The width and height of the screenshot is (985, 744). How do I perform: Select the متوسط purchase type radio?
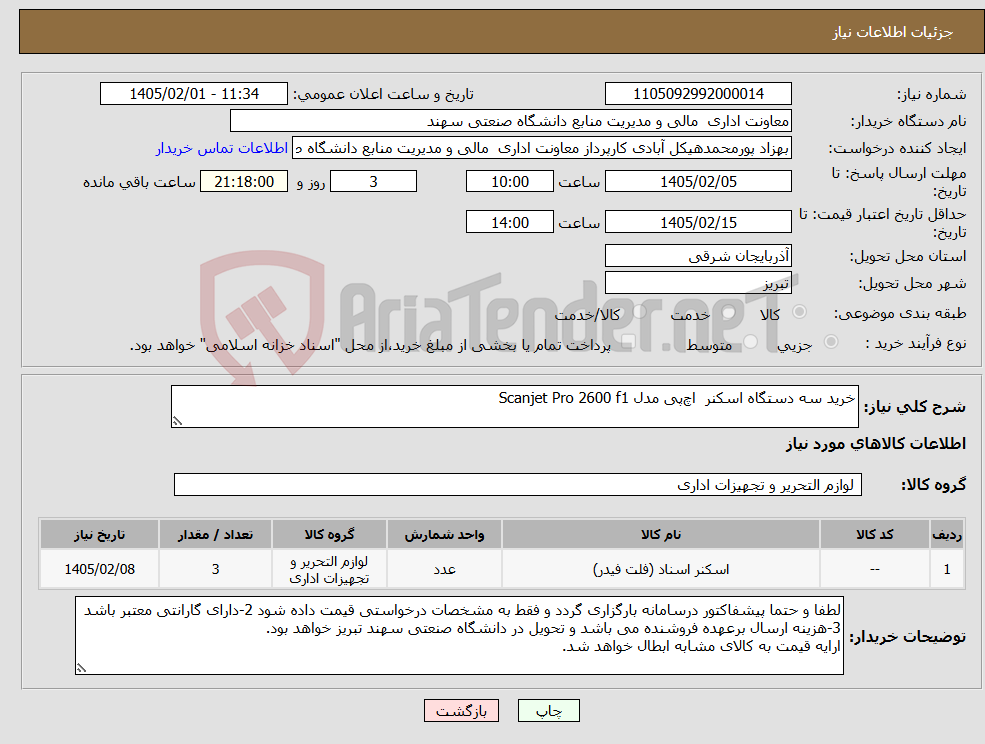tap(751, 342)
